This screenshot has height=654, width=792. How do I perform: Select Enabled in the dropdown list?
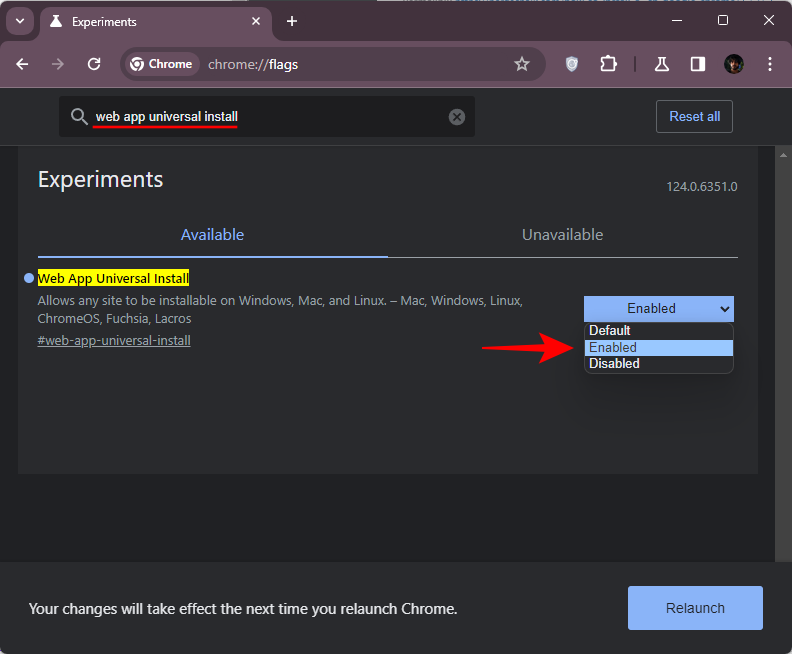coord(659,347)
